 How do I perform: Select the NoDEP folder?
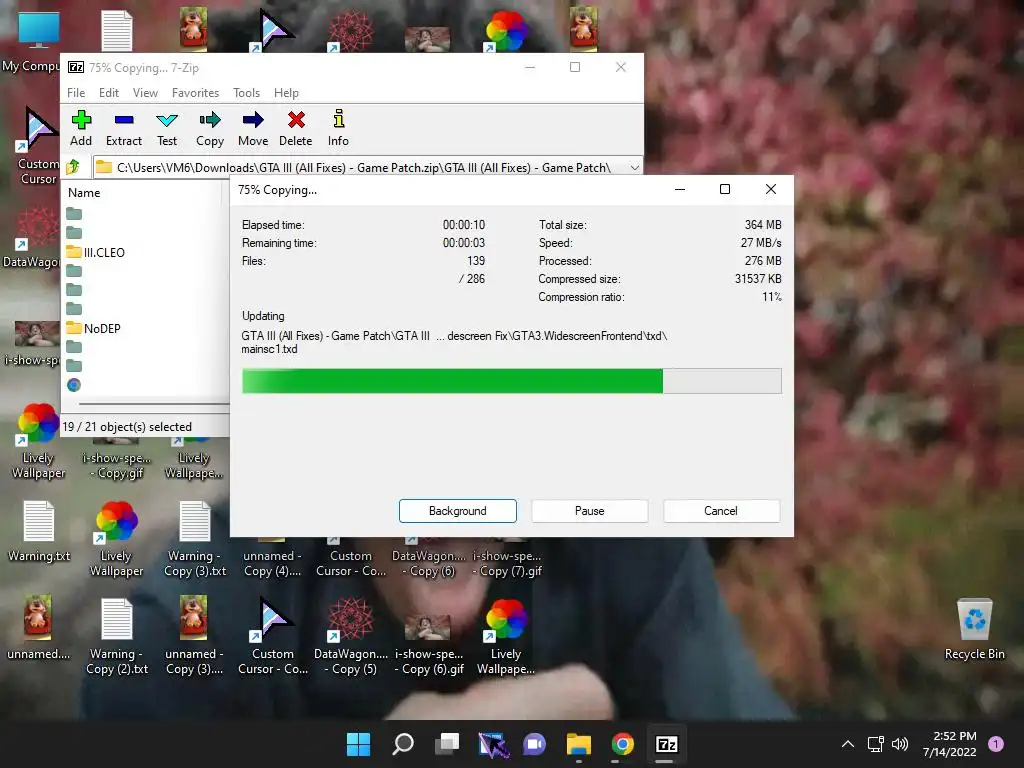tap(94, 328)
